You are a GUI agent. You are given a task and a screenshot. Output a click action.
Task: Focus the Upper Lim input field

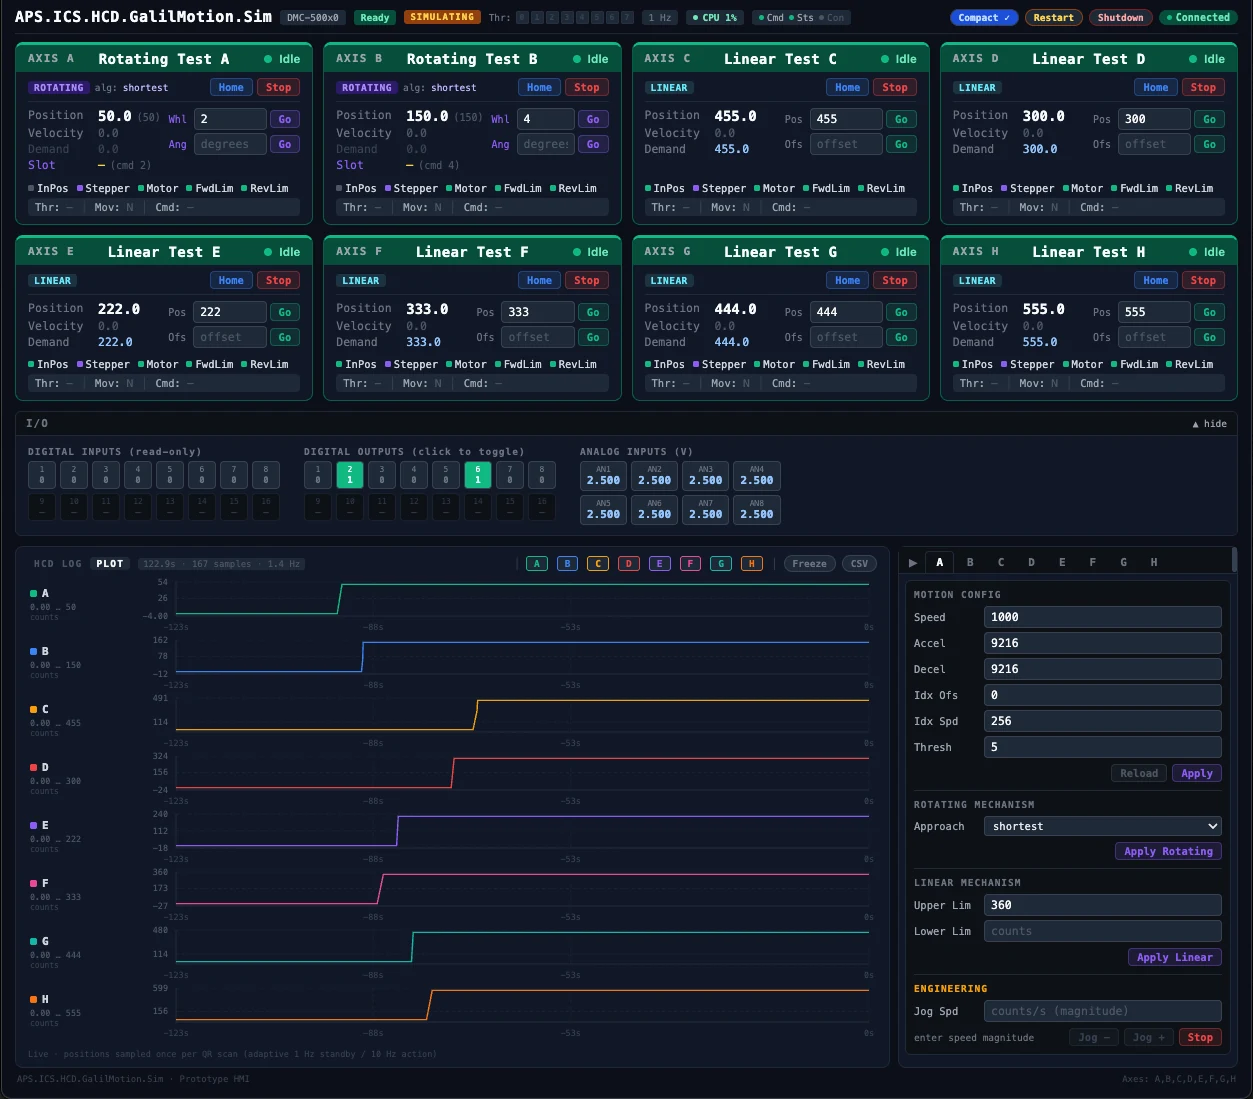click(1103, 905)
